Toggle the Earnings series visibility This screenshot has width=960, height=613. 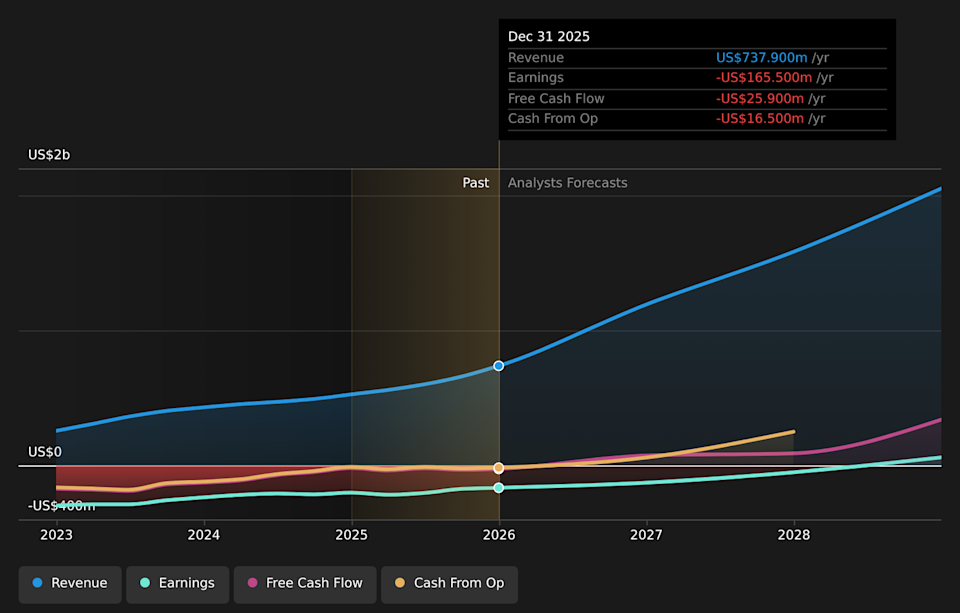click(x=177, y=583)
